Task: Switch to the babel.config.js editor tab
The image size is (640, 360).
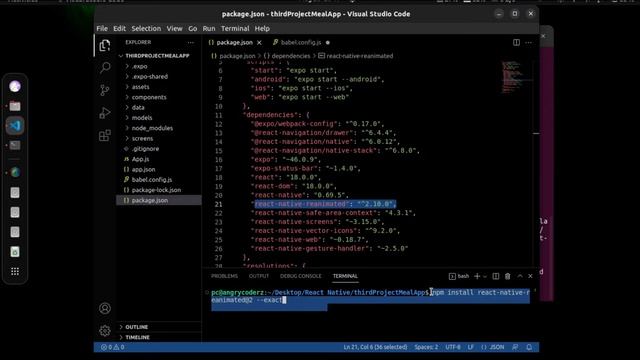Action: coord(301,42)
